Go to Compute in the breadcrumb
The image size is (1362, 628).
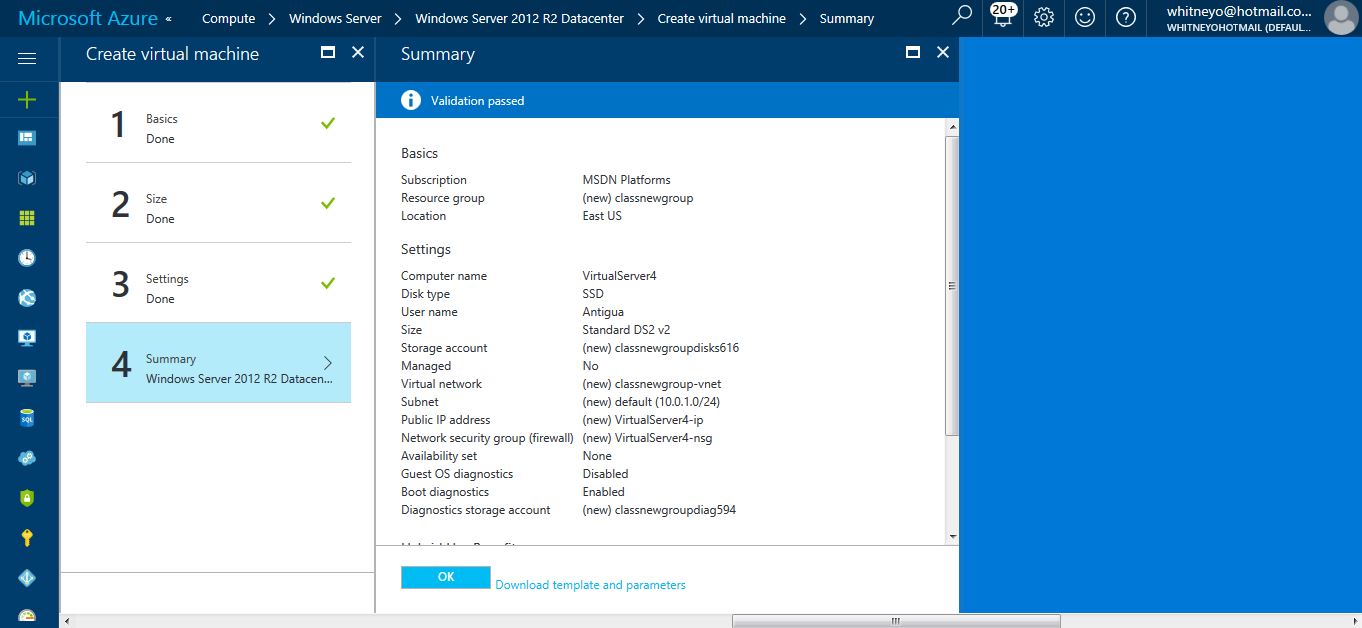coord(228,18)
